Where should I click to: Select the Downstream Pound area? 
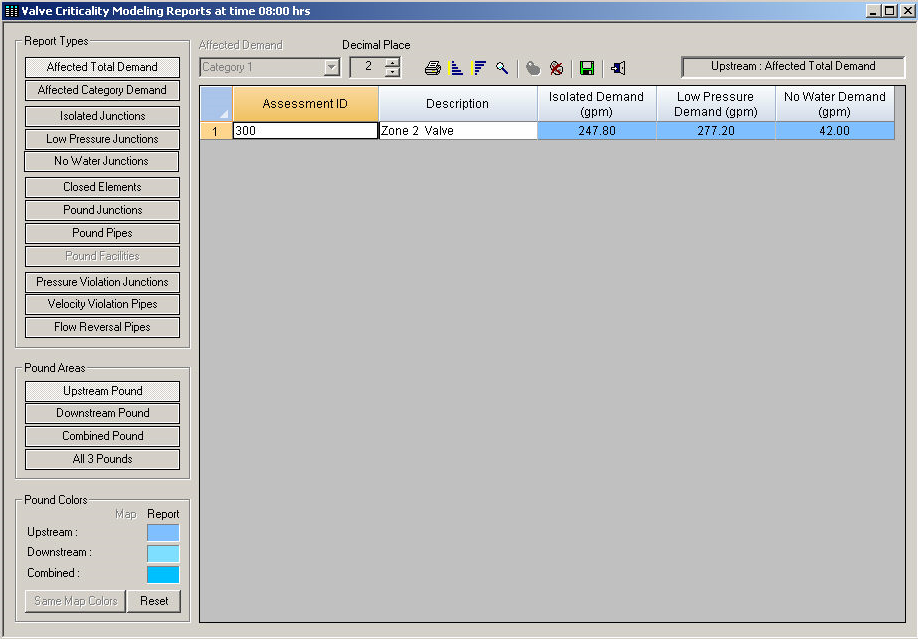102,413
